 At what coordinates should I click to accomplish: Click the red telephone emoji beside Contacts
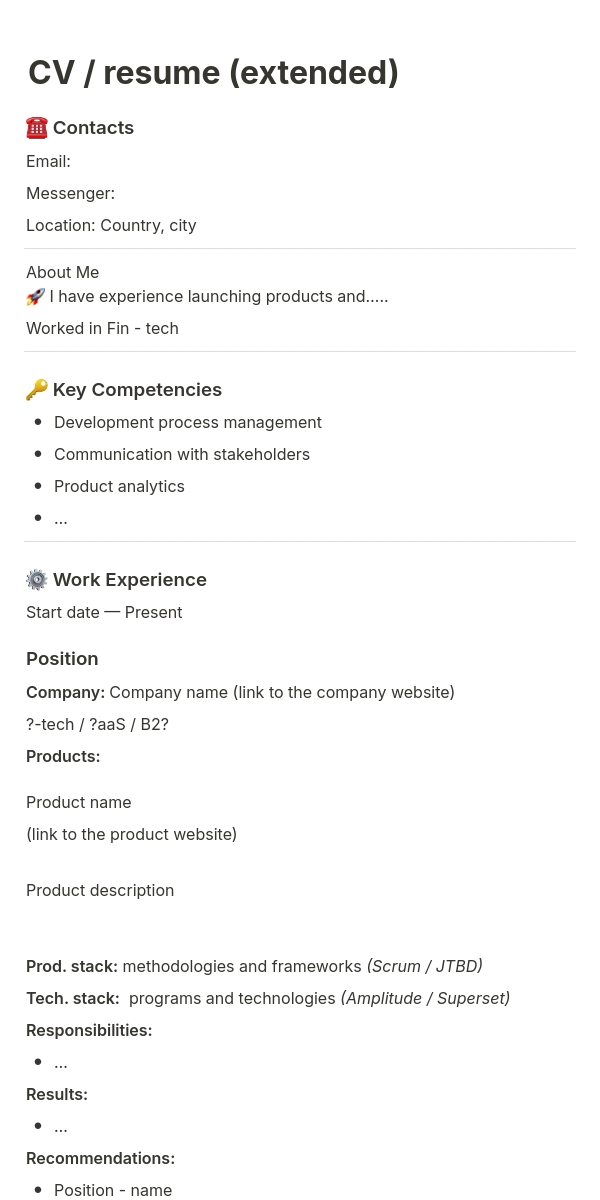pyautogui.click(x=37, y=128)
